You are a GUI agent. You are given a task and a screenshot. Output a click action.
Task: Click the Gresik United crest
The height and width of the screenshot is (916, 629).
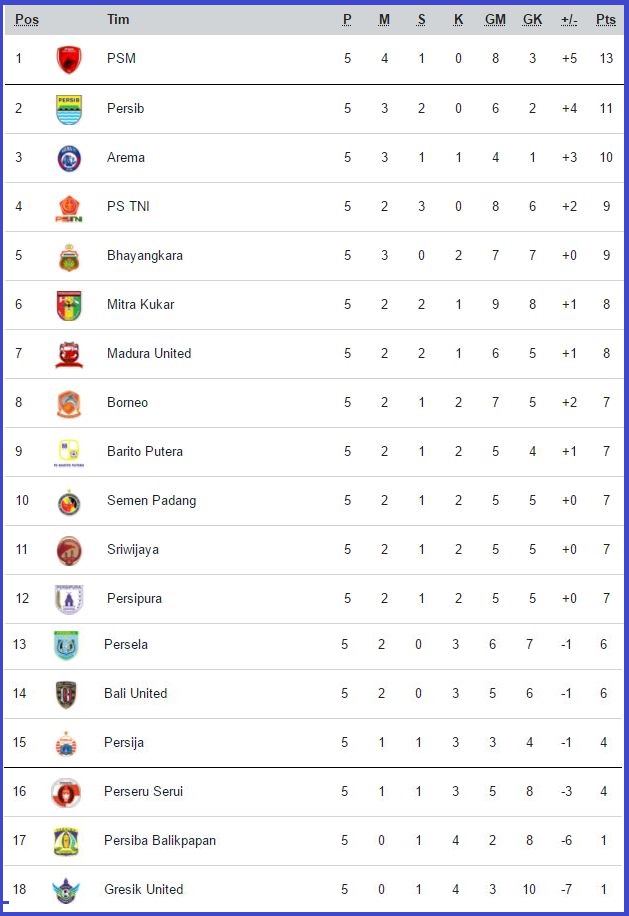point(66,890)
